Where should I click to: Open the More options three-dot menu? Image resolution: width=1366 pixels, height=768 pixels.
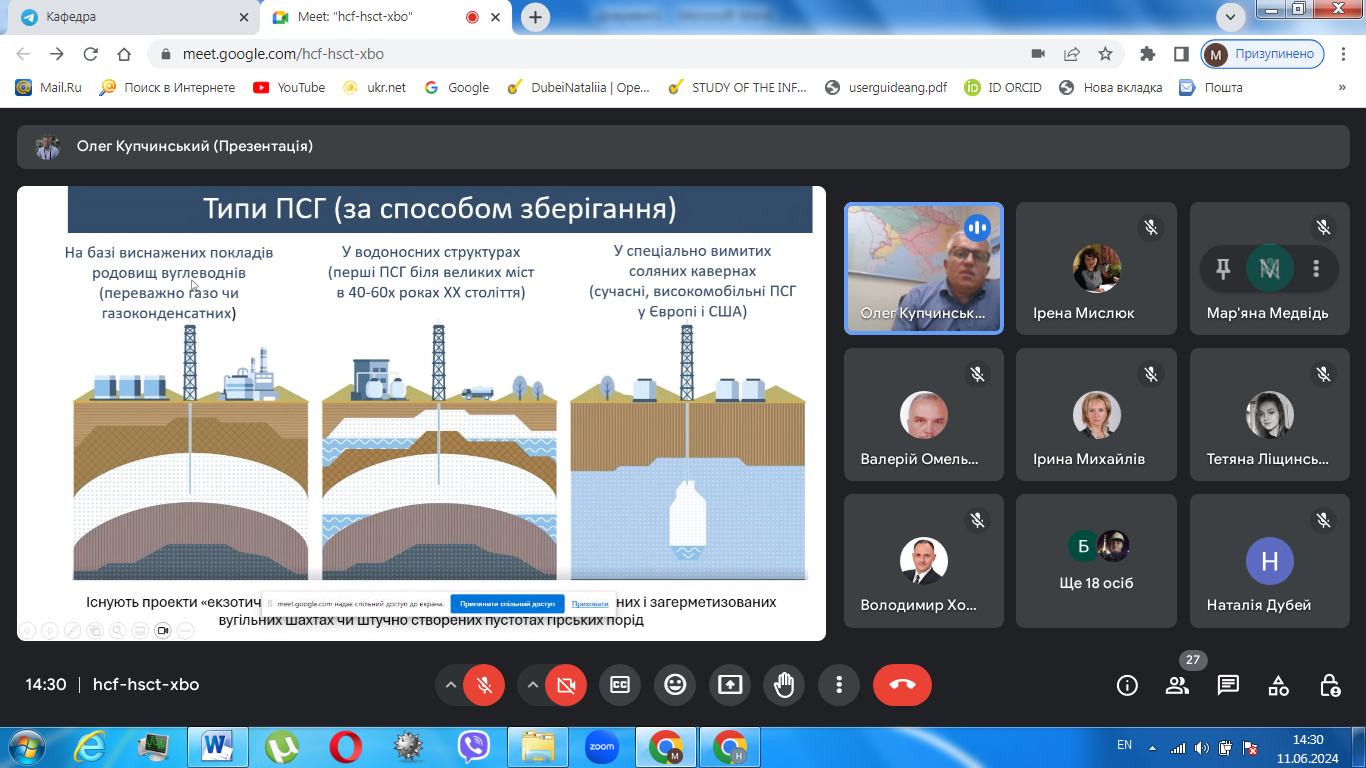coord(838,685)
